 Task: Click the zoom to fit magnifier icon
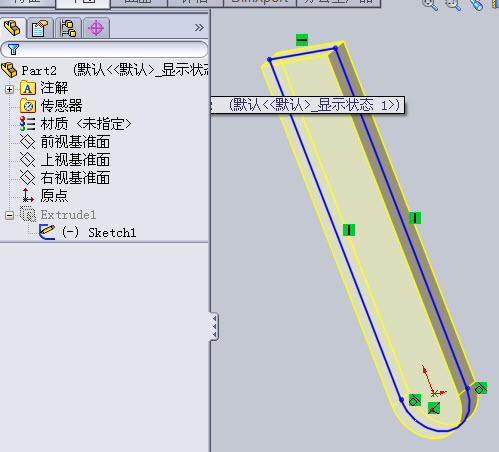click(x=430, y=4)
